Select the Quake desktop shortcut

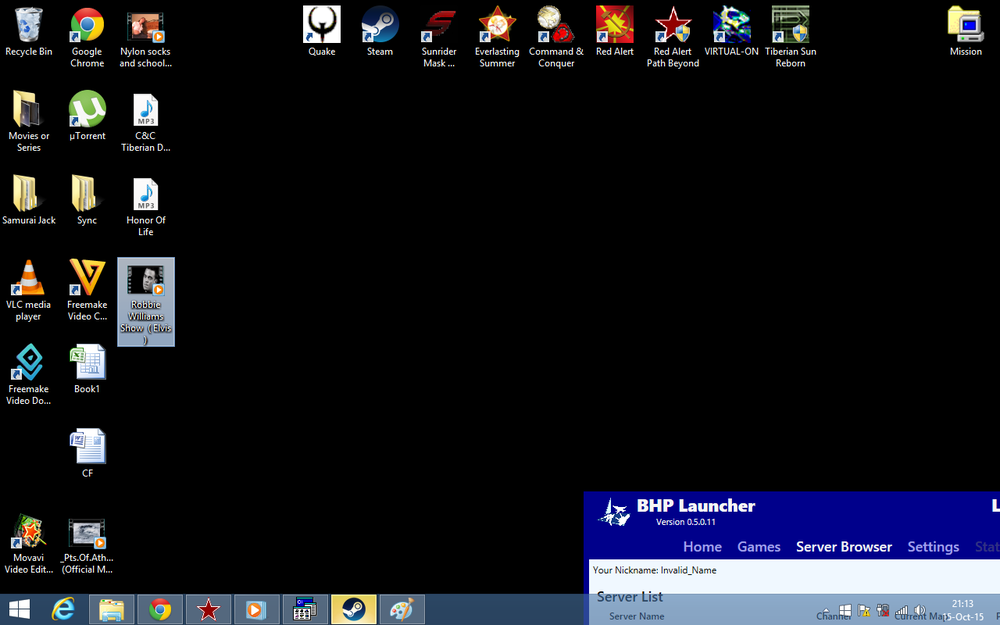tap(321, 32)
